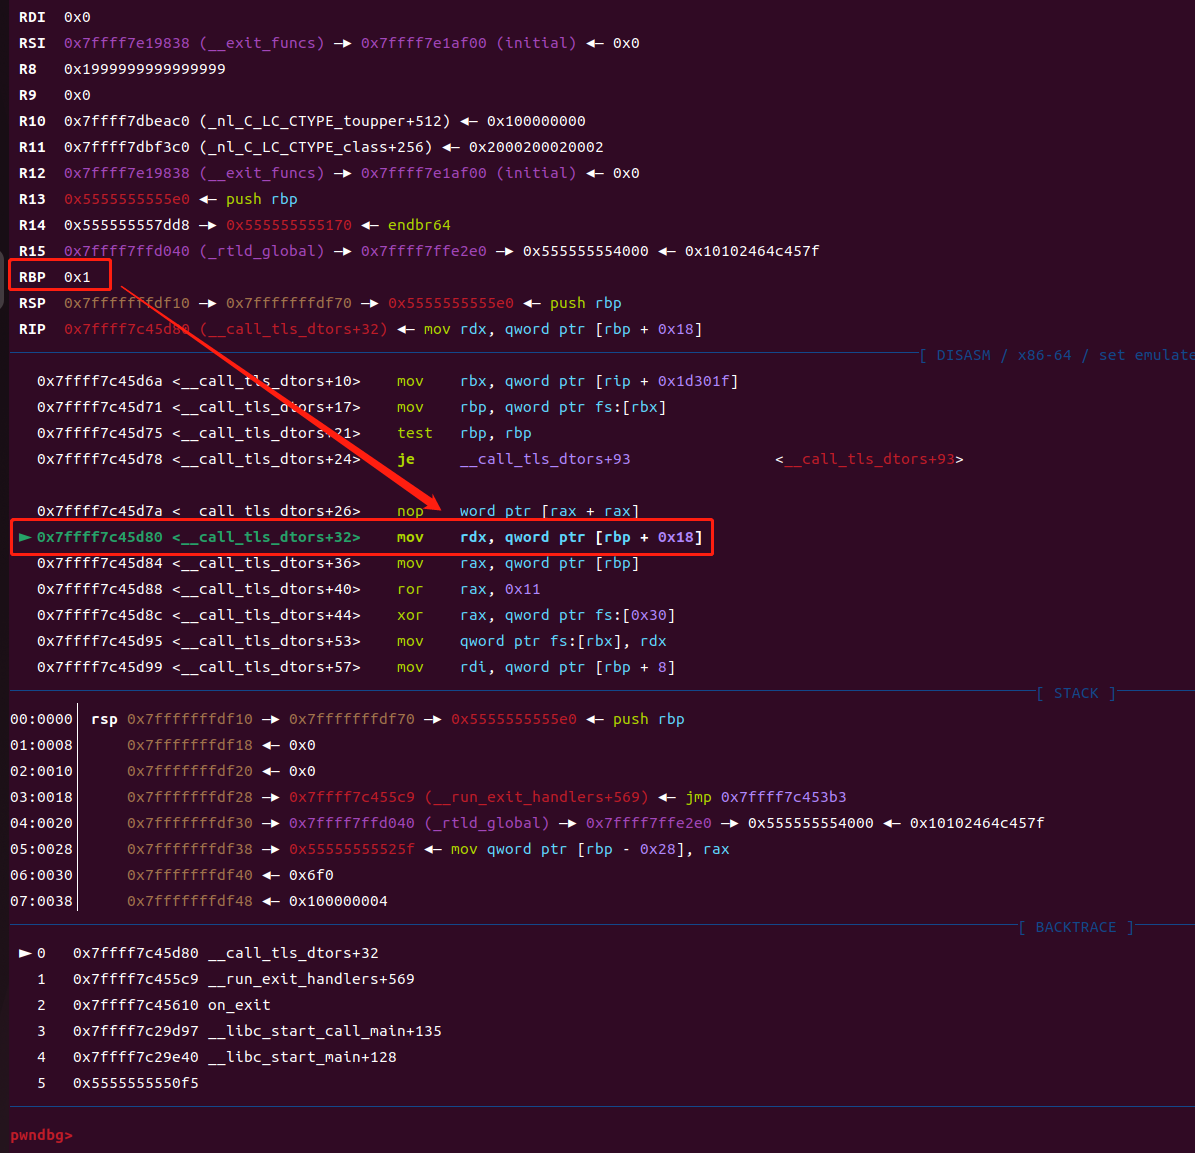Select disasm line __call_tls_dtors+10
The width and height of the screenshot is (1195, 1153).
[387, 381]
